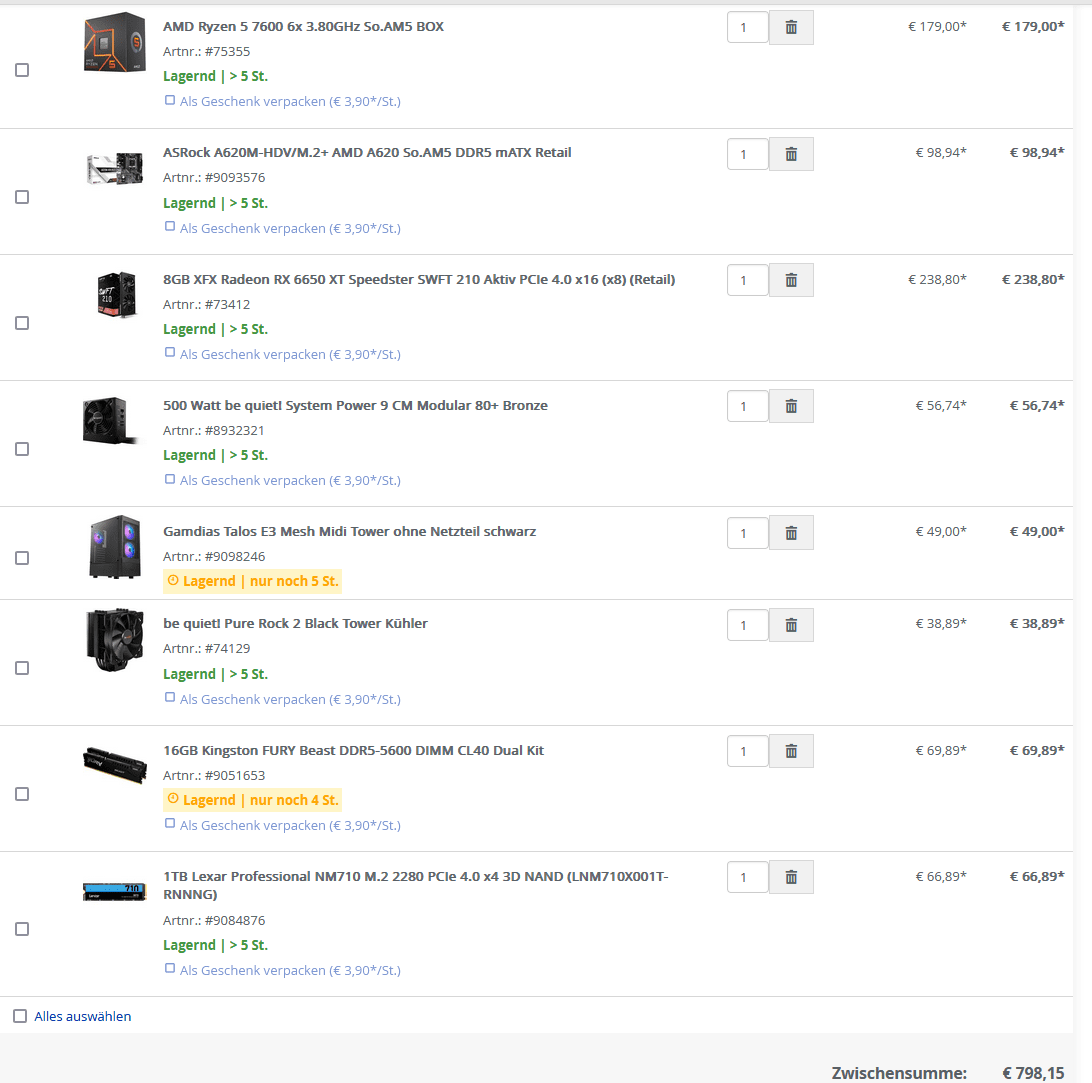The width and height of the screenshot is (1092, 1083).
Task: Toggle gift wrap for Kingston FURY Beast RAM
Action: (x=170, y=824)
